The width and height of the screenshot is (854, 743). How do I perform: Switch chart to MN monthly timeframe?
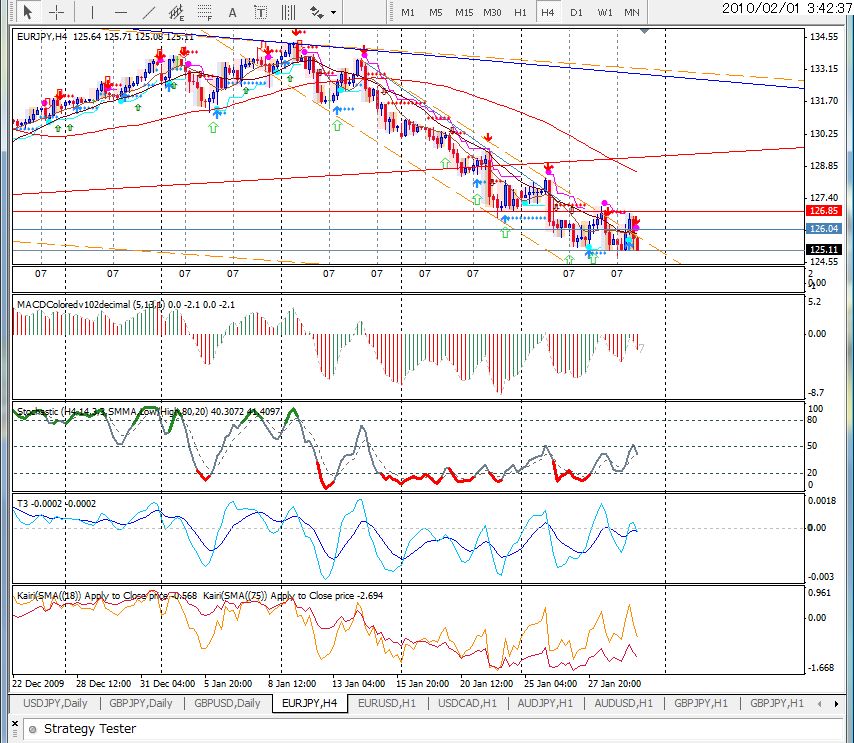pyautogui.click(x=632, y=12)
